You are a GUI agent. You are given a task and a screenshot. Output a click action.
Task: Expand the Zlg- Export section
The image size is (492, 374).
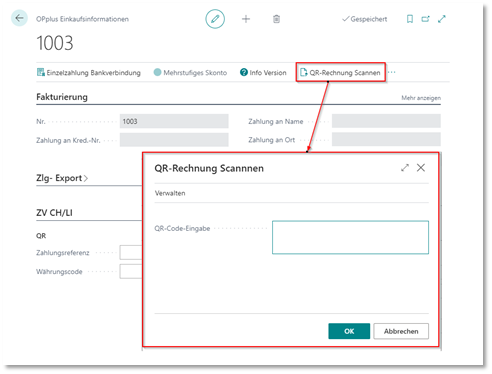point(62,178)
